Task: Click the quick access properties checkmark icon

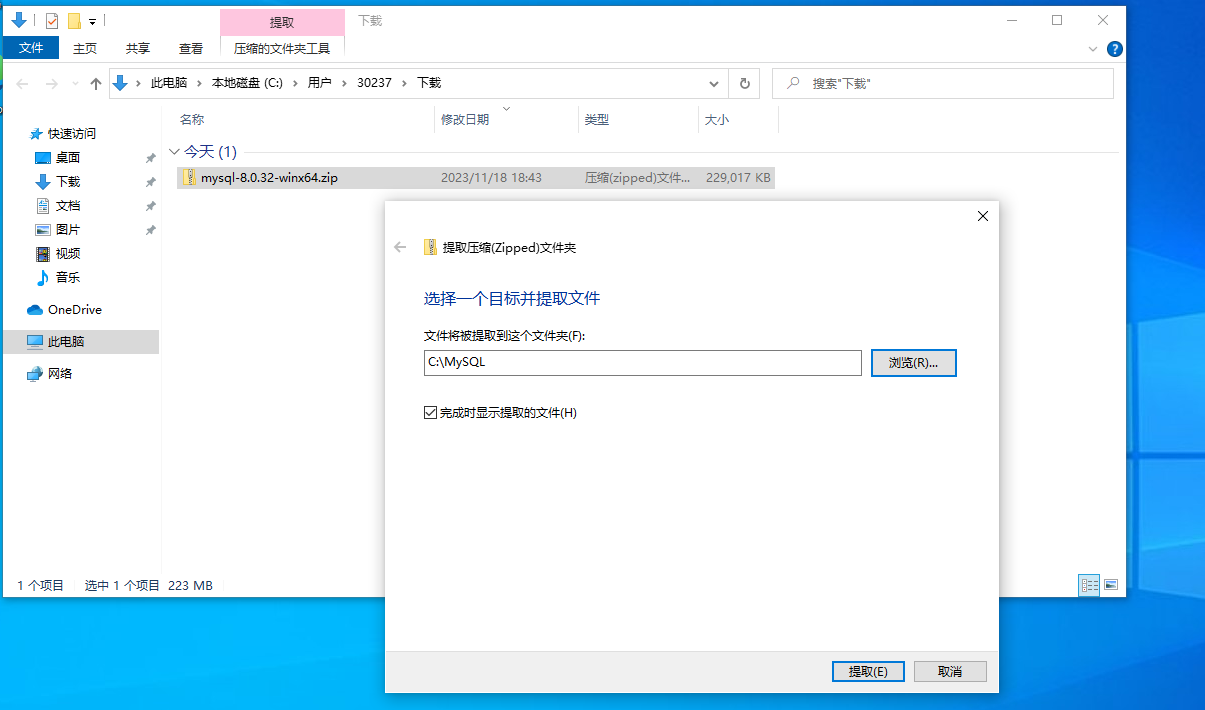Action: pos(52,20)
